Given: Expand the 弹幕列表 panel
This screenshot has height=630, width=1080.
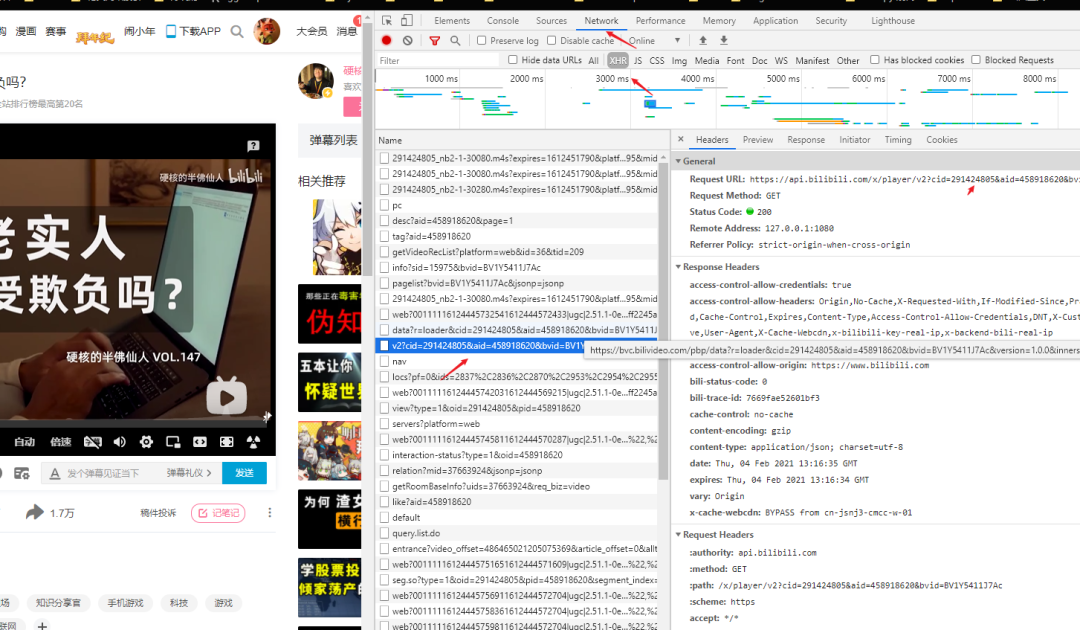Looking at the screenshot, I should pyautogui.click(x=333, y=140).
